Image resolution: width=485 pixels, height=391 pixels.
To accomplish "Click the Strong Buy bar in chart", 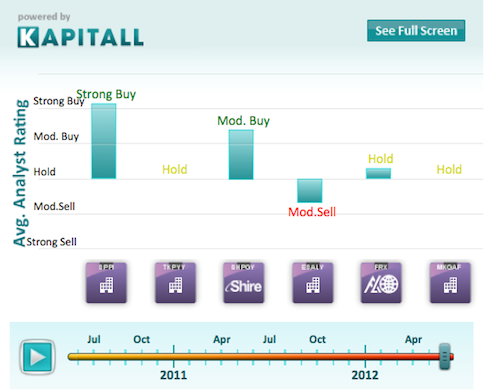I will (104, 141).
